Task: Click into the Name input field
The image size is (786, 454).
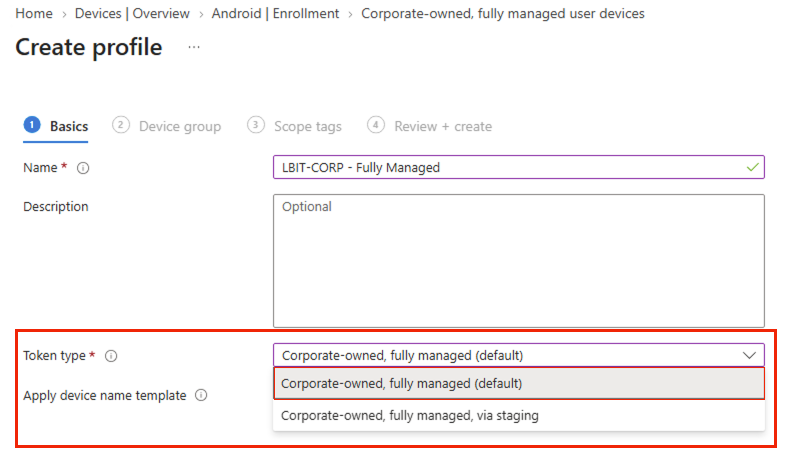Action: [x=519, y=167]
